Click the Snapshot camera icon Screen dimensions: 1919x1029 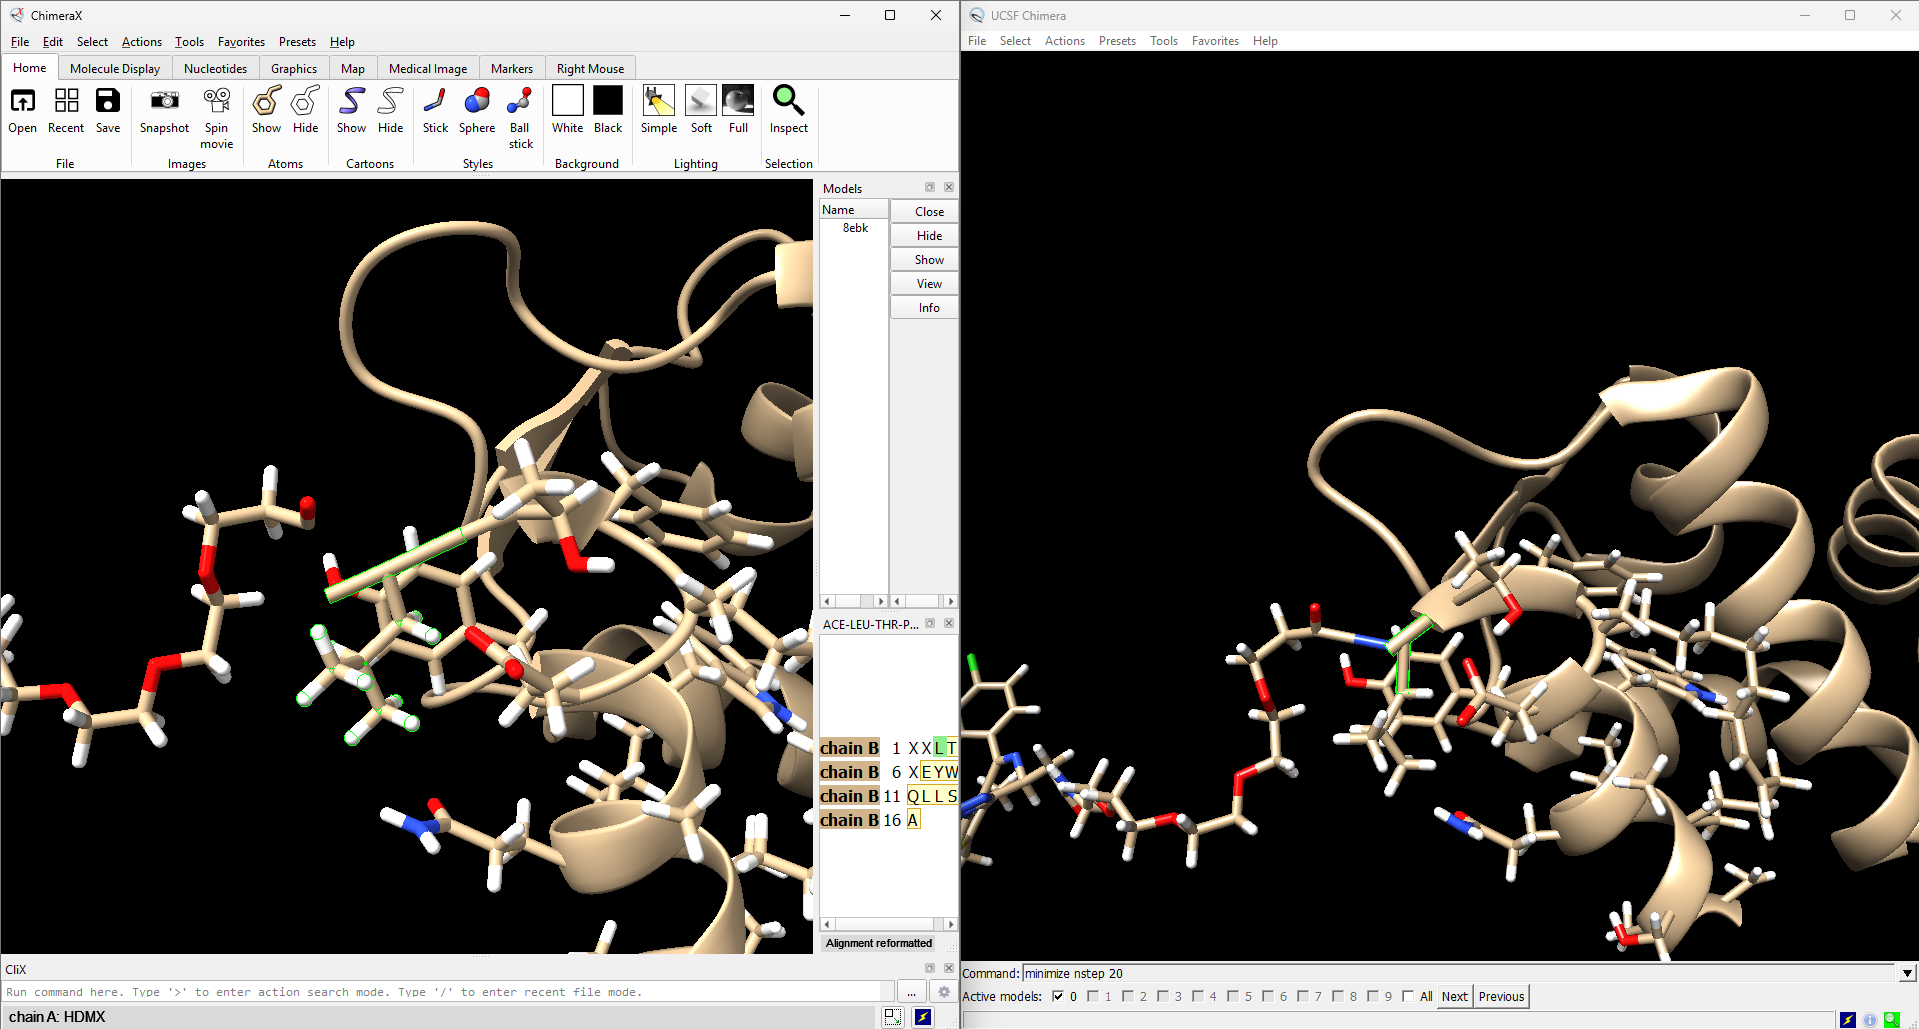164,101
